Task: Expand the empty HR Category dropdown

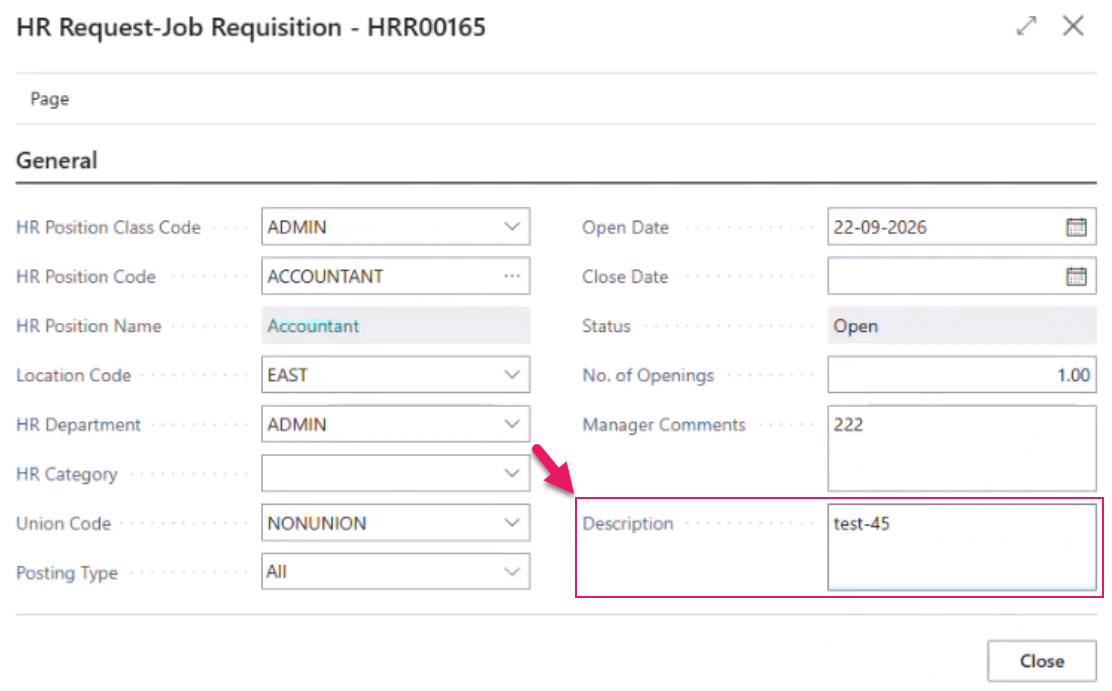Action: pos(512,473)
